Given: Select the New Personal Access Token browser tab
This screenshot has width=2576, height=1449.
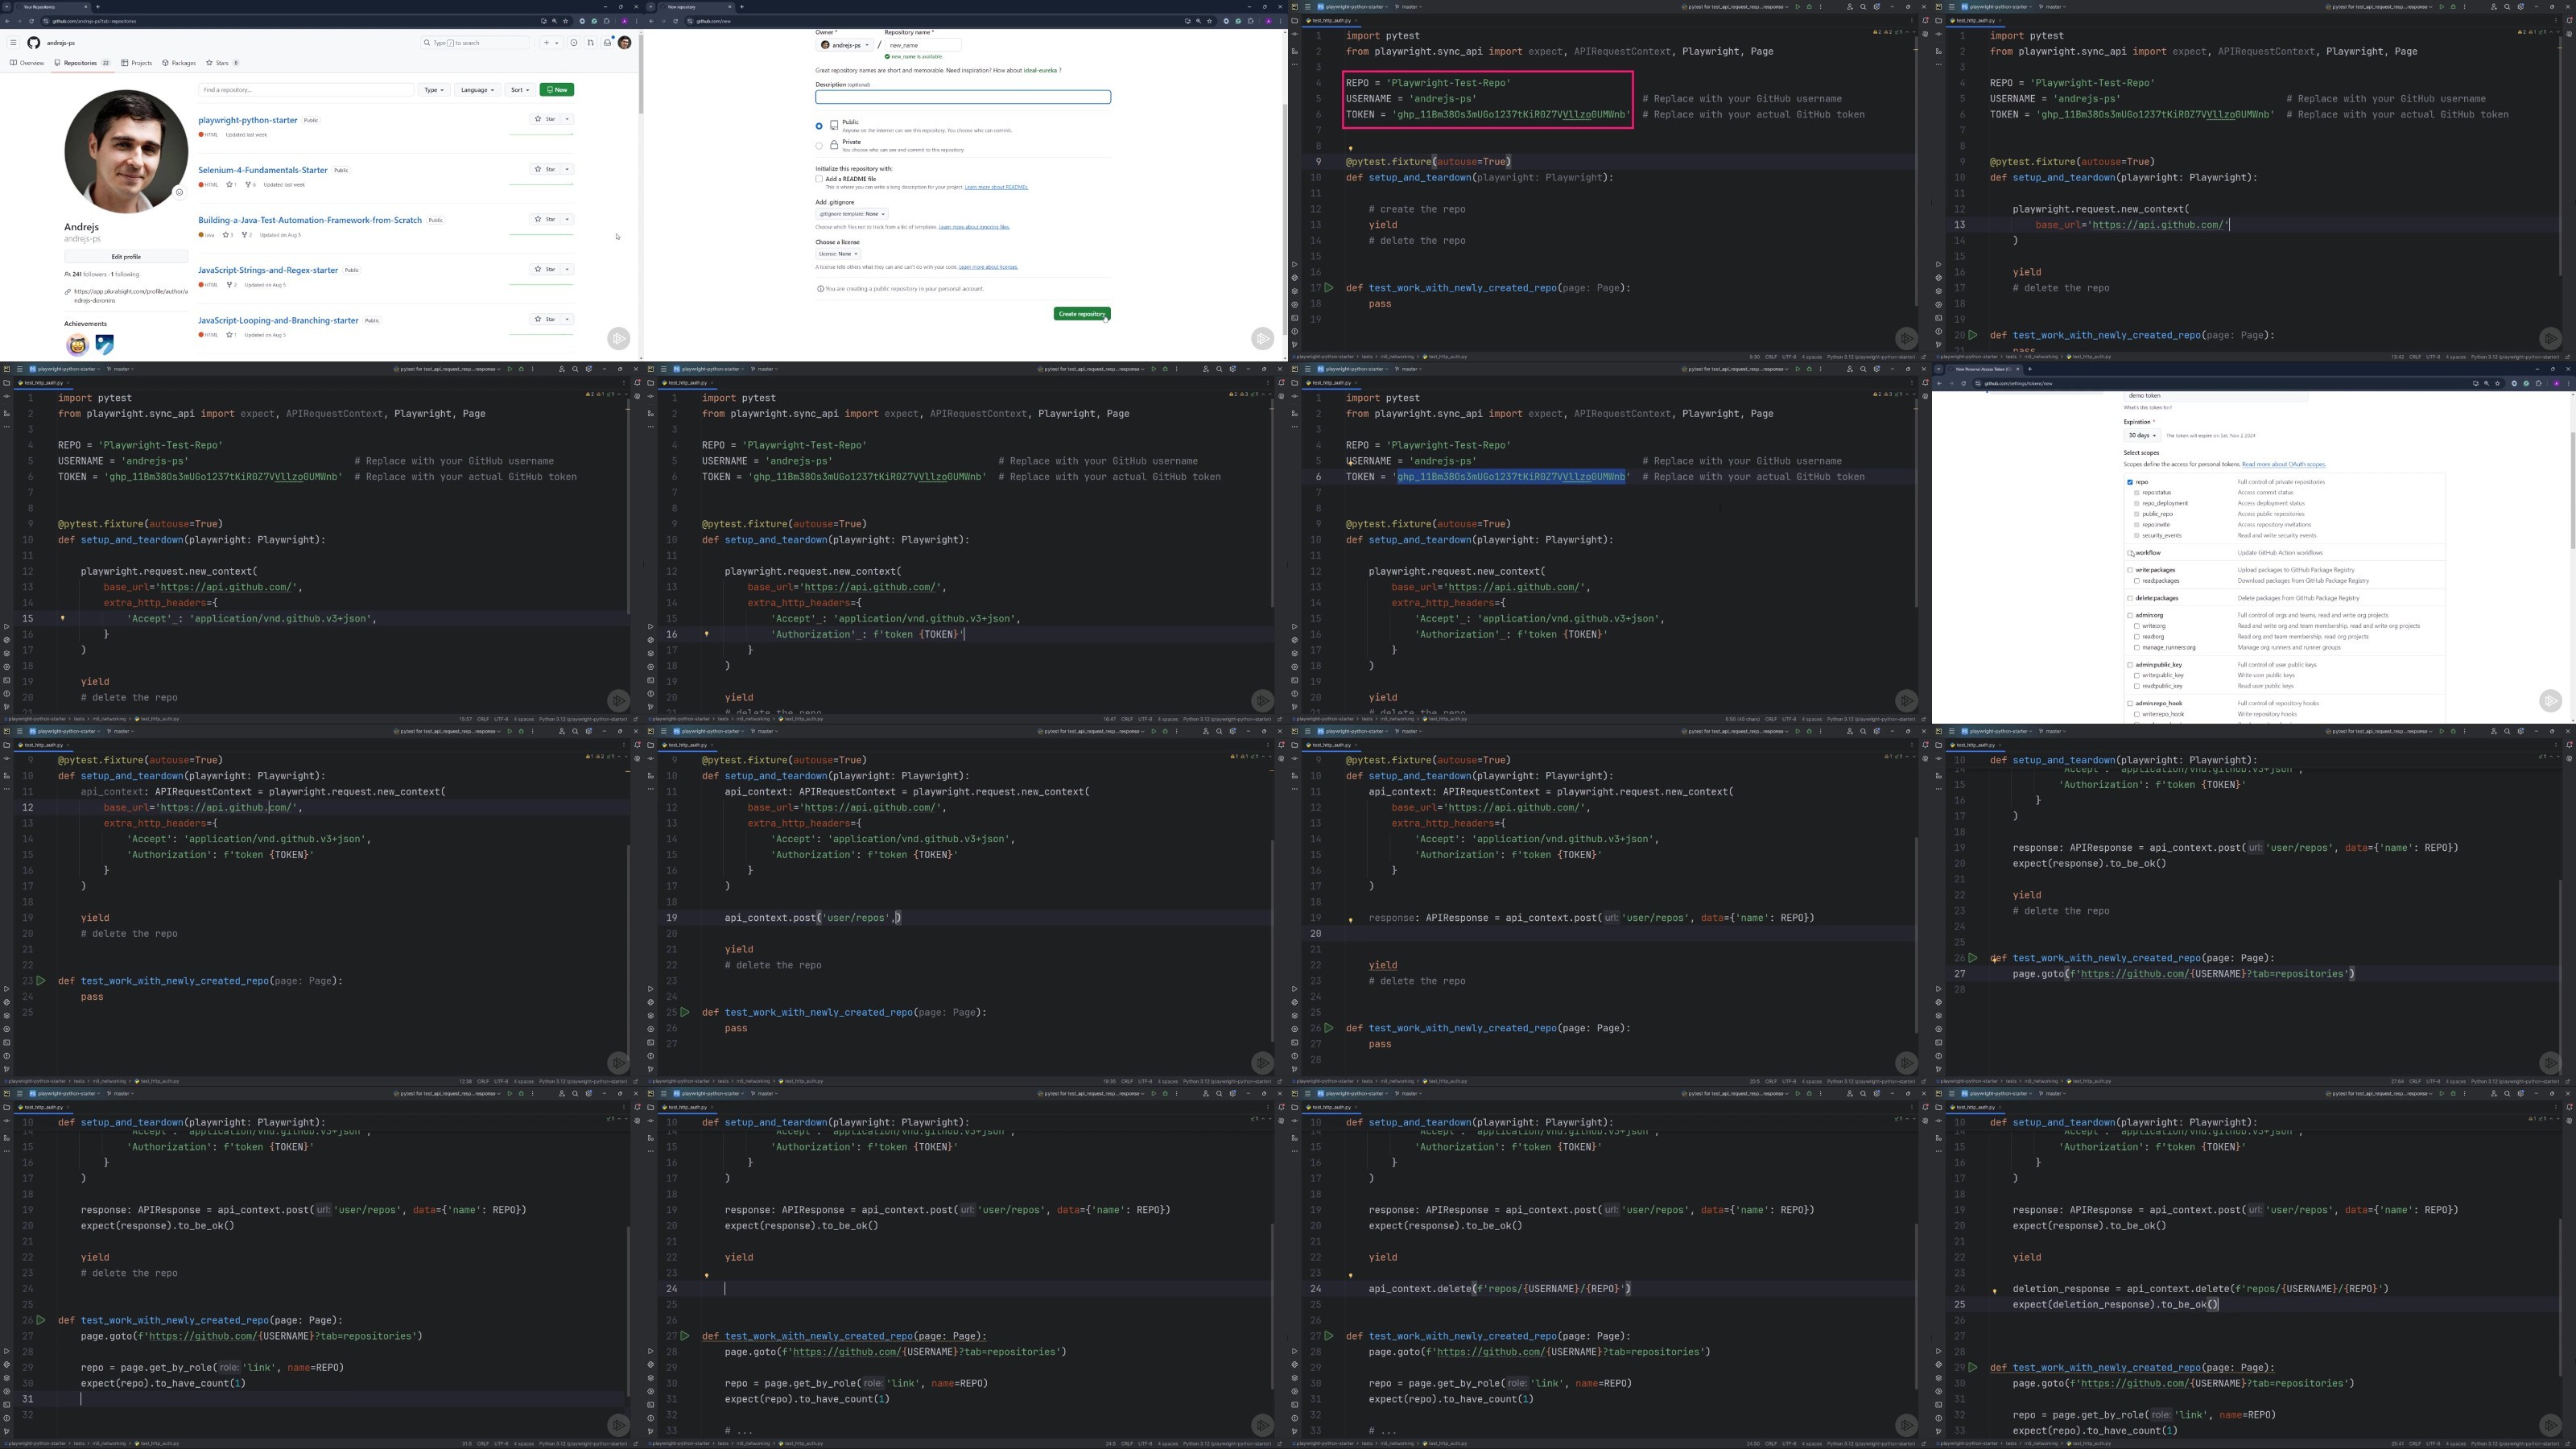Looking at the screenshot, I should [x=1985, y=369].
